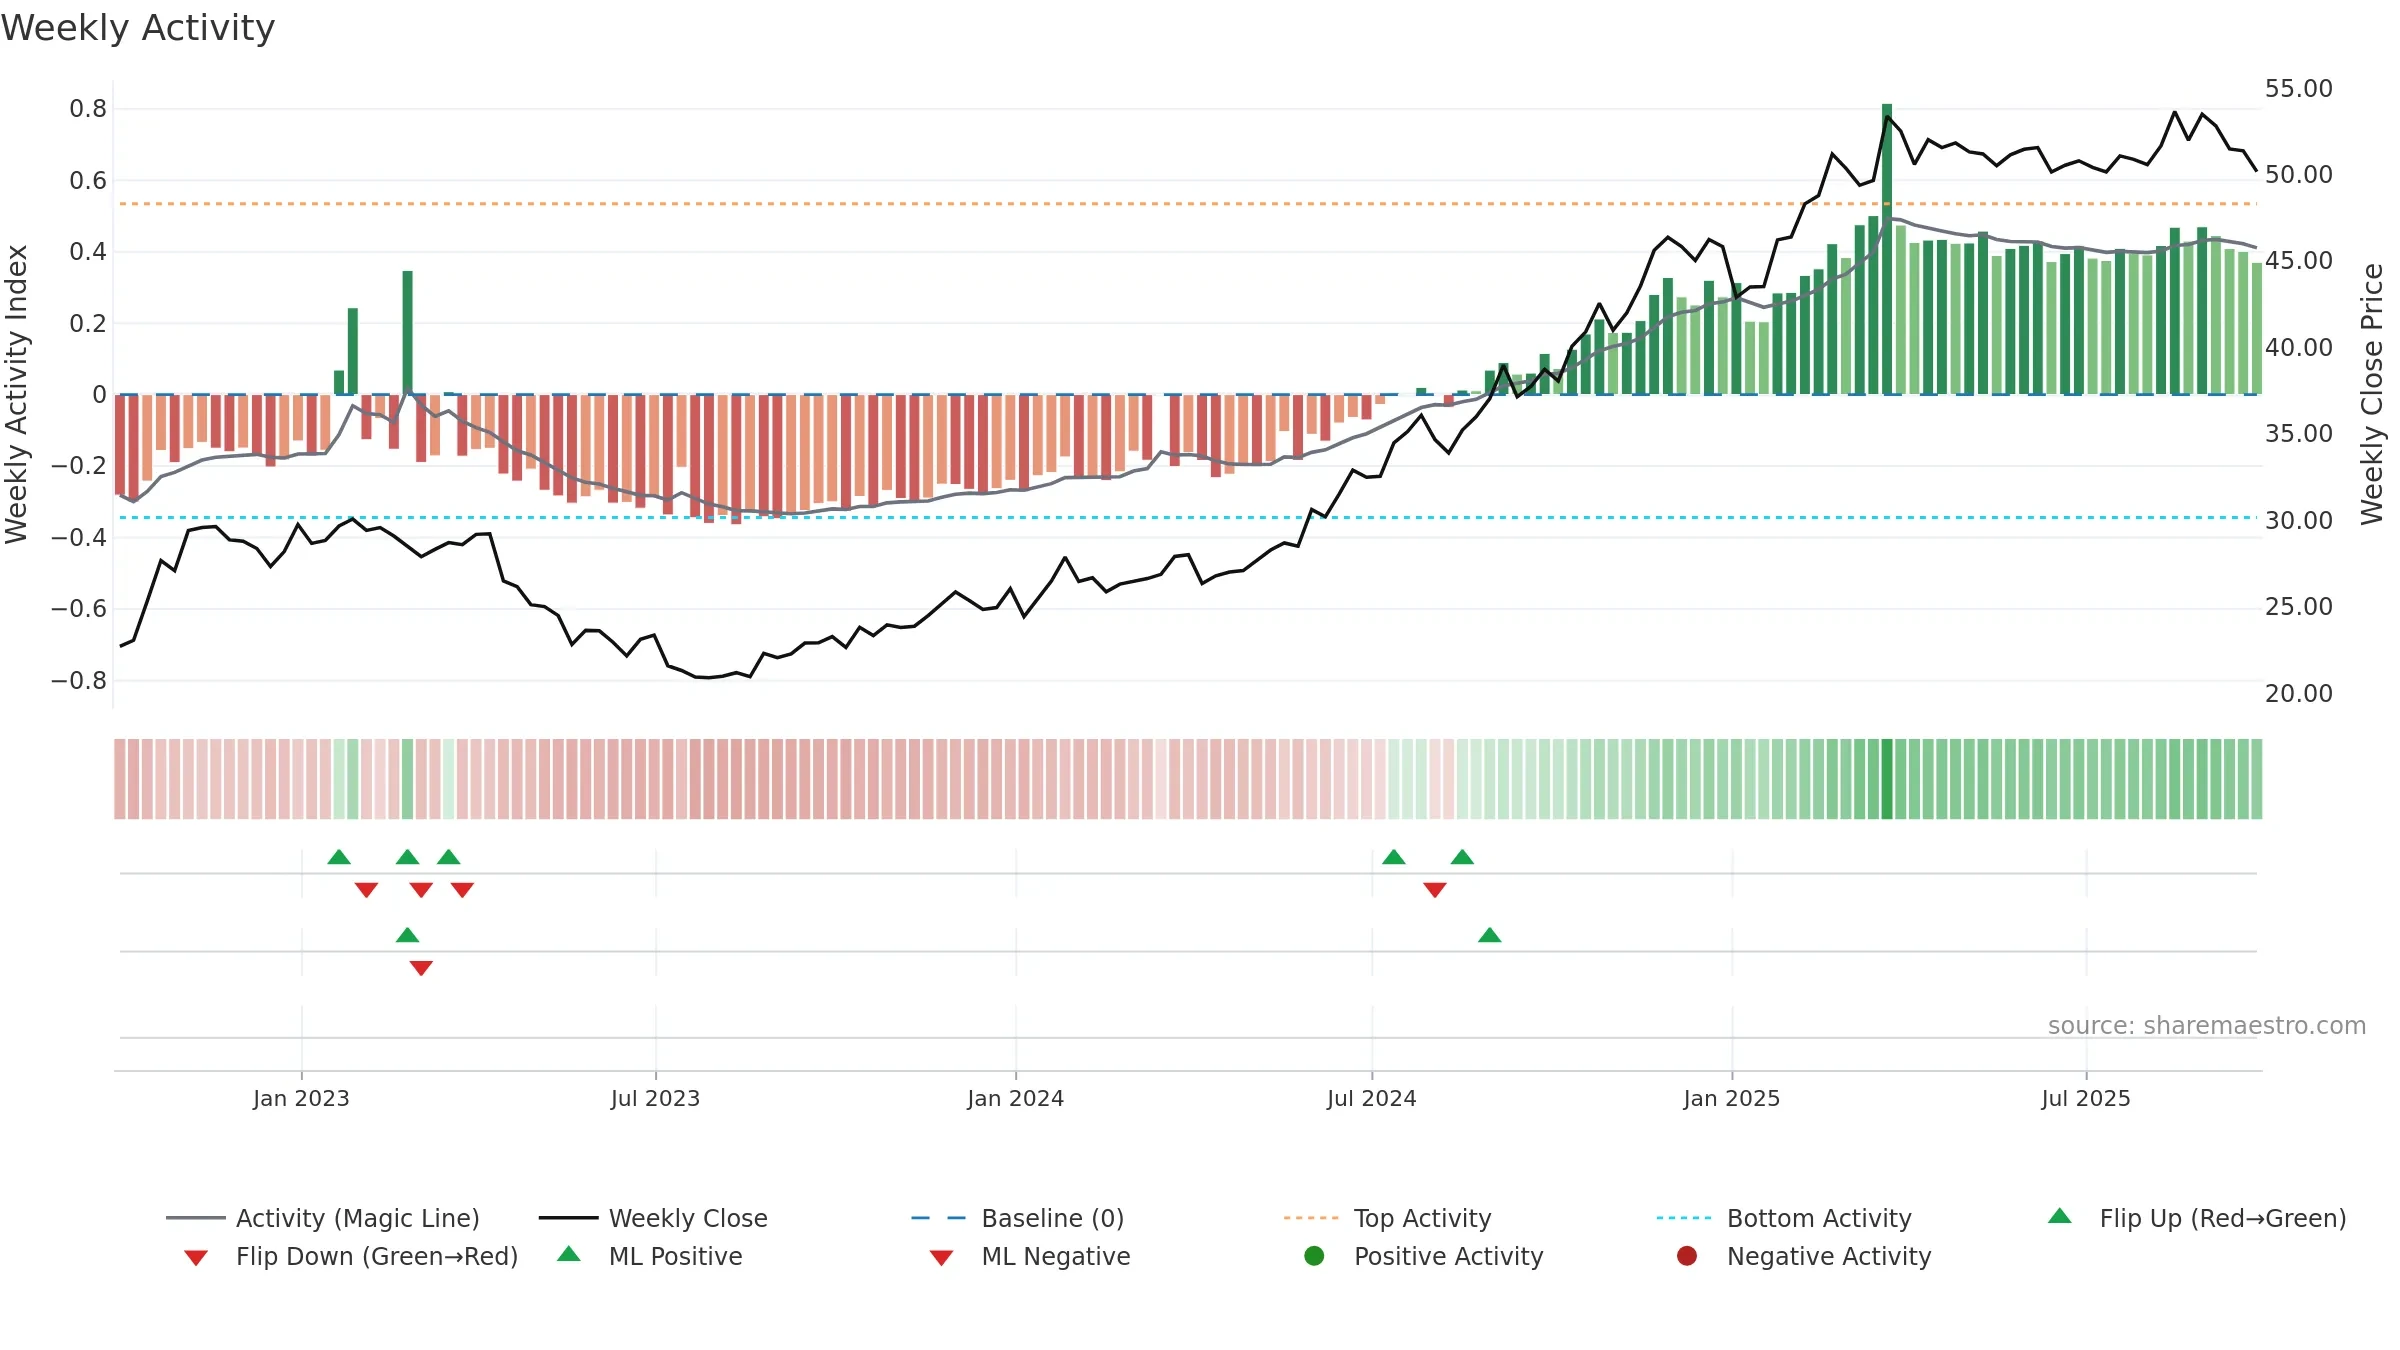Click the orange Top Activity legend line swatch
The width and height of the screenshot is (2400, 1350).
click(x=1311, y=1218)
